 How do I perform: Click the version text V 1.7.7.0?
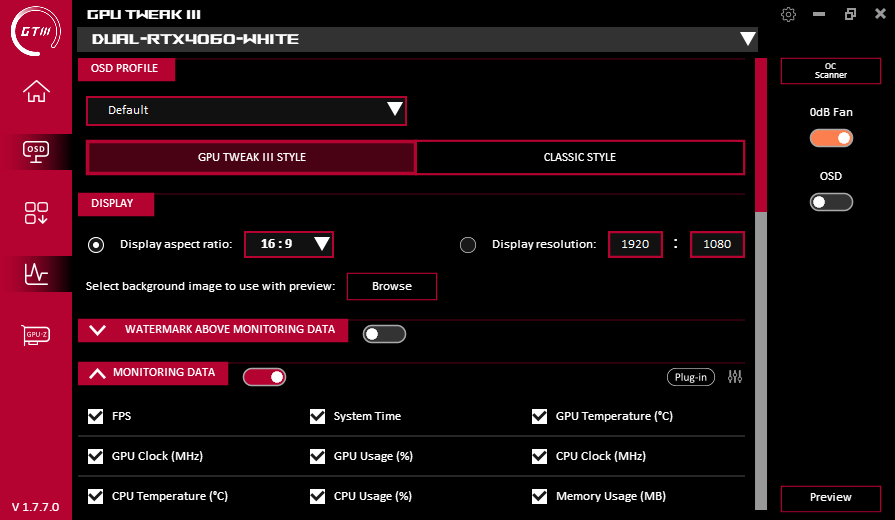click(35, 507)
